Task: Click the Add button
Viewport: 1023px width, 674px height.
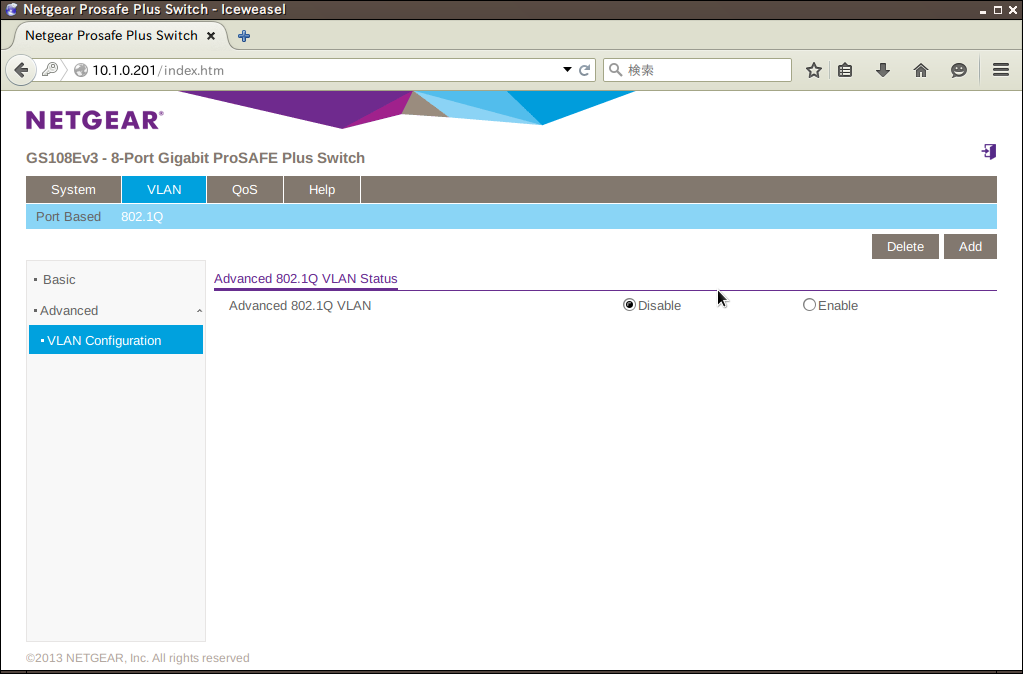Action: click(x=970, y=247)
